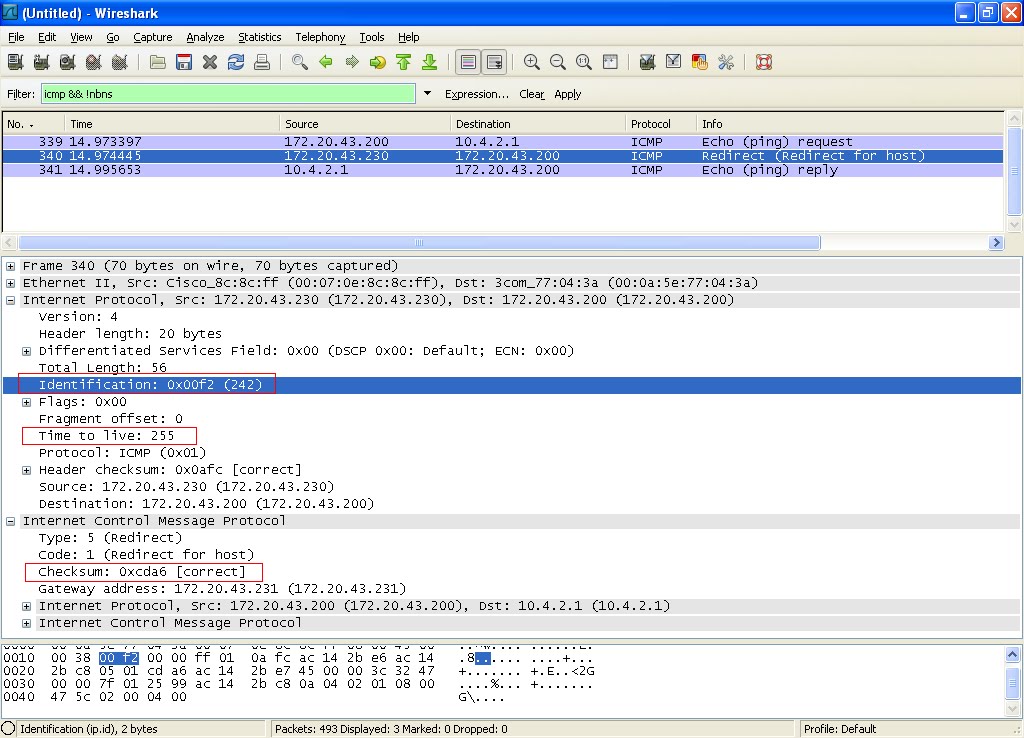Open preferences tools icon
The height and width of the screenshot is (738, 1024).
click(x=726, y=62)
